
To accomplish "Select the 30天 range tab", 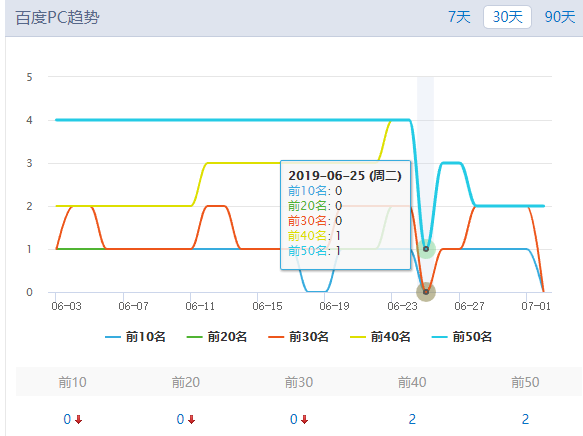I will [507, 17].
